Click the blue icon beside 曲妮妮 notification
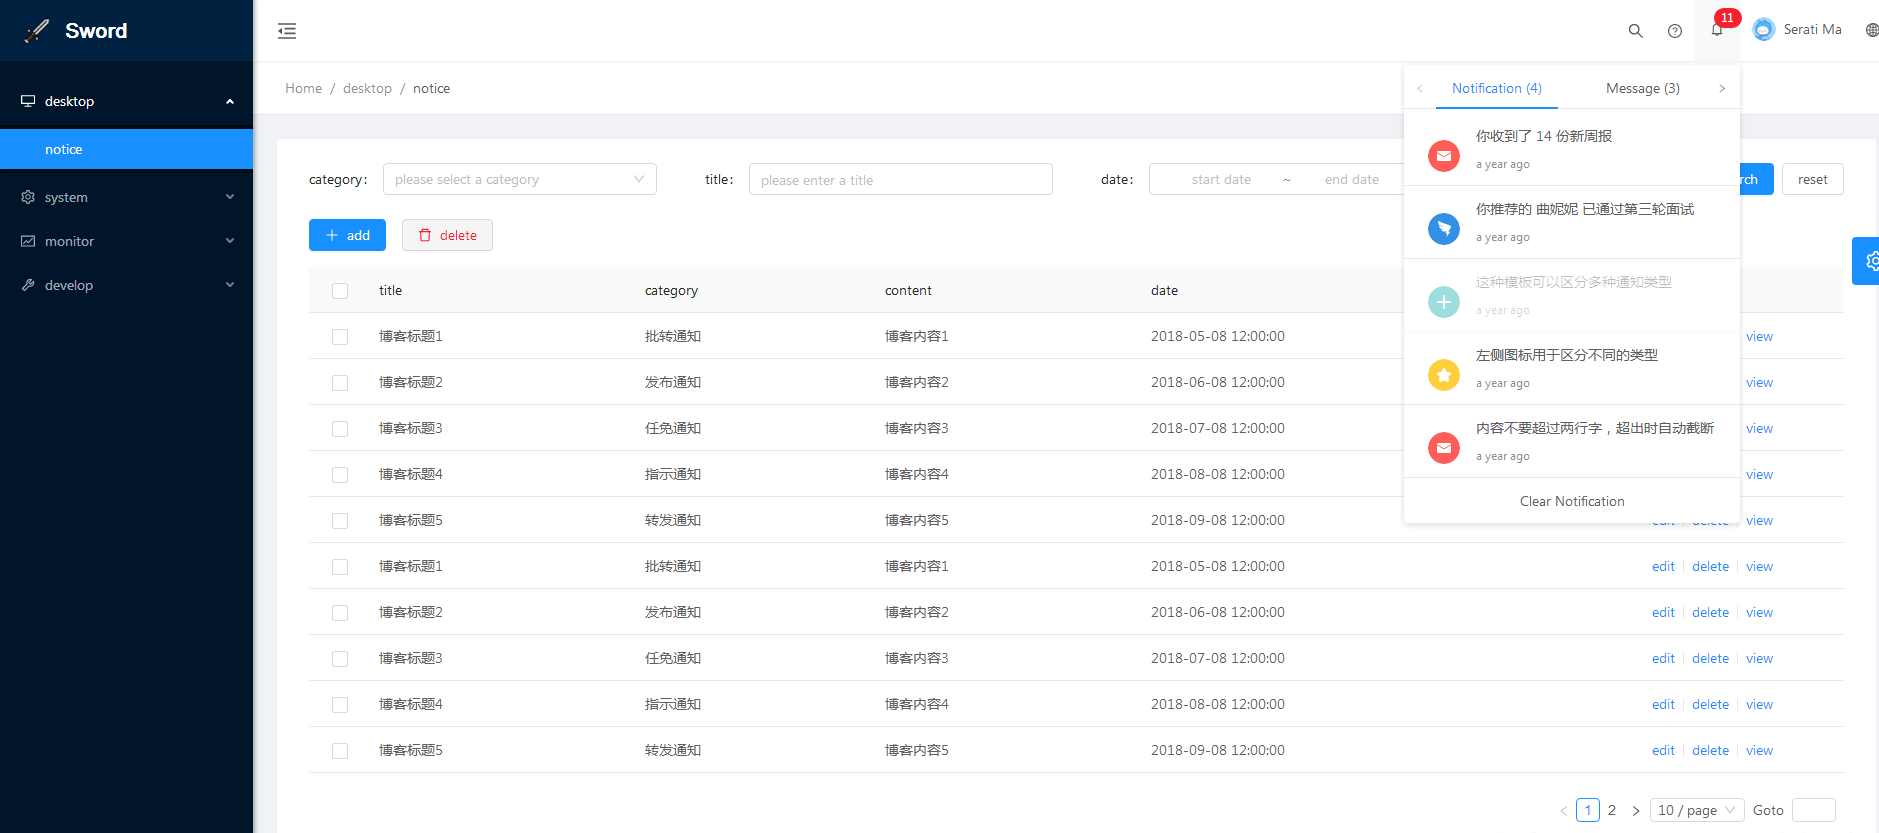 [1444, 229]
